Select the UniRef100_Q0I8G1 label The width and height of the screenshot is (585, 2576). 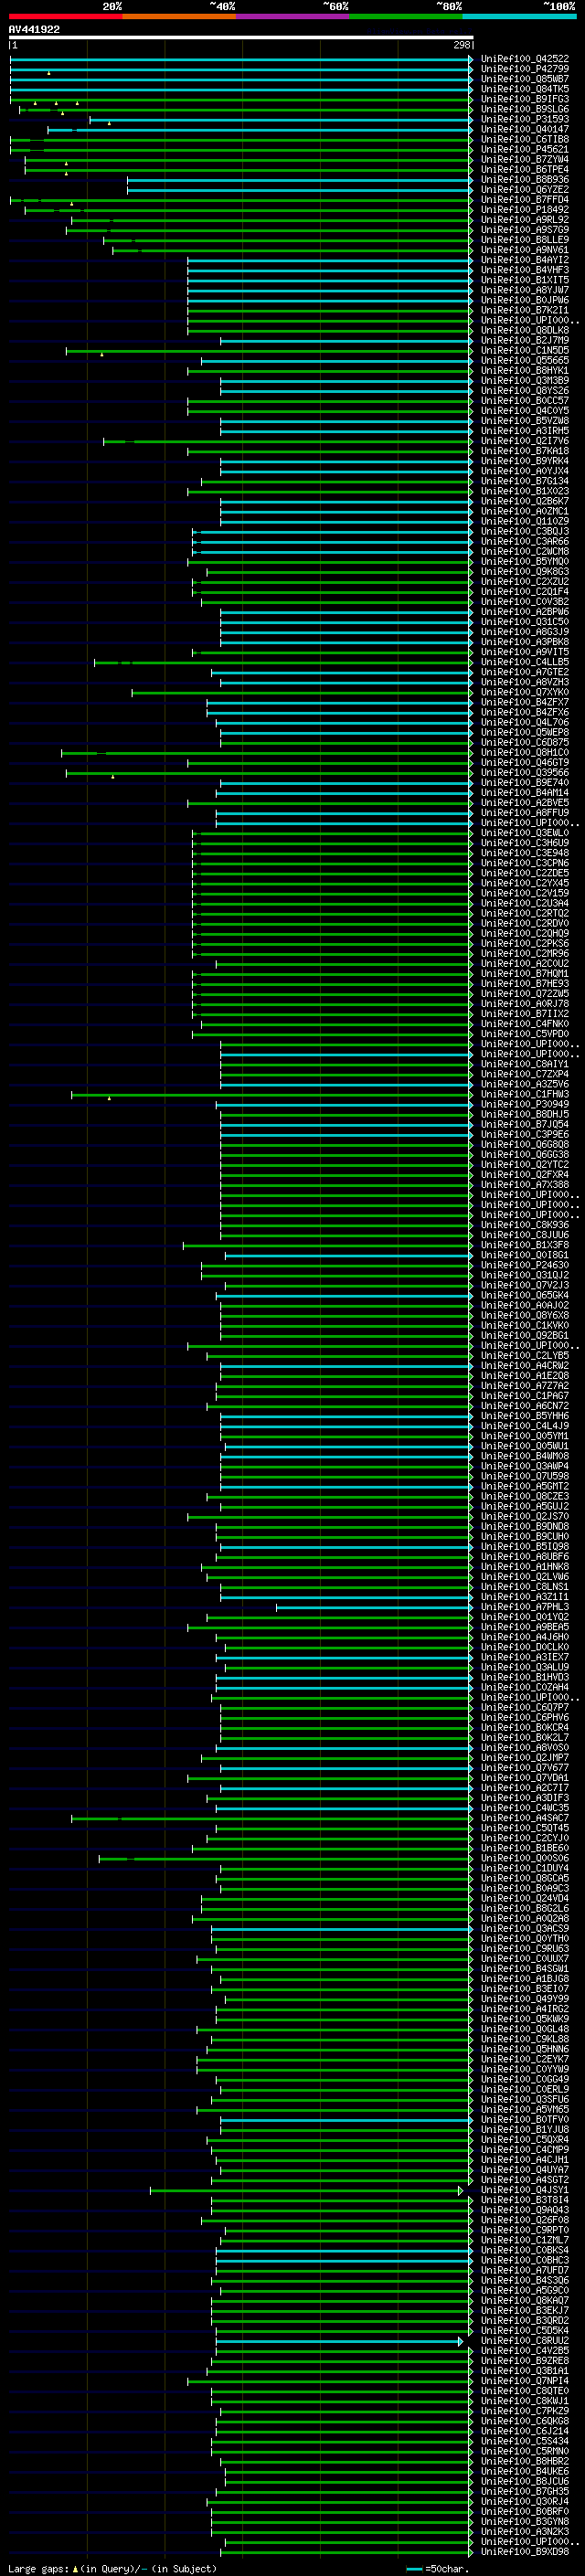coord(524,1255)
